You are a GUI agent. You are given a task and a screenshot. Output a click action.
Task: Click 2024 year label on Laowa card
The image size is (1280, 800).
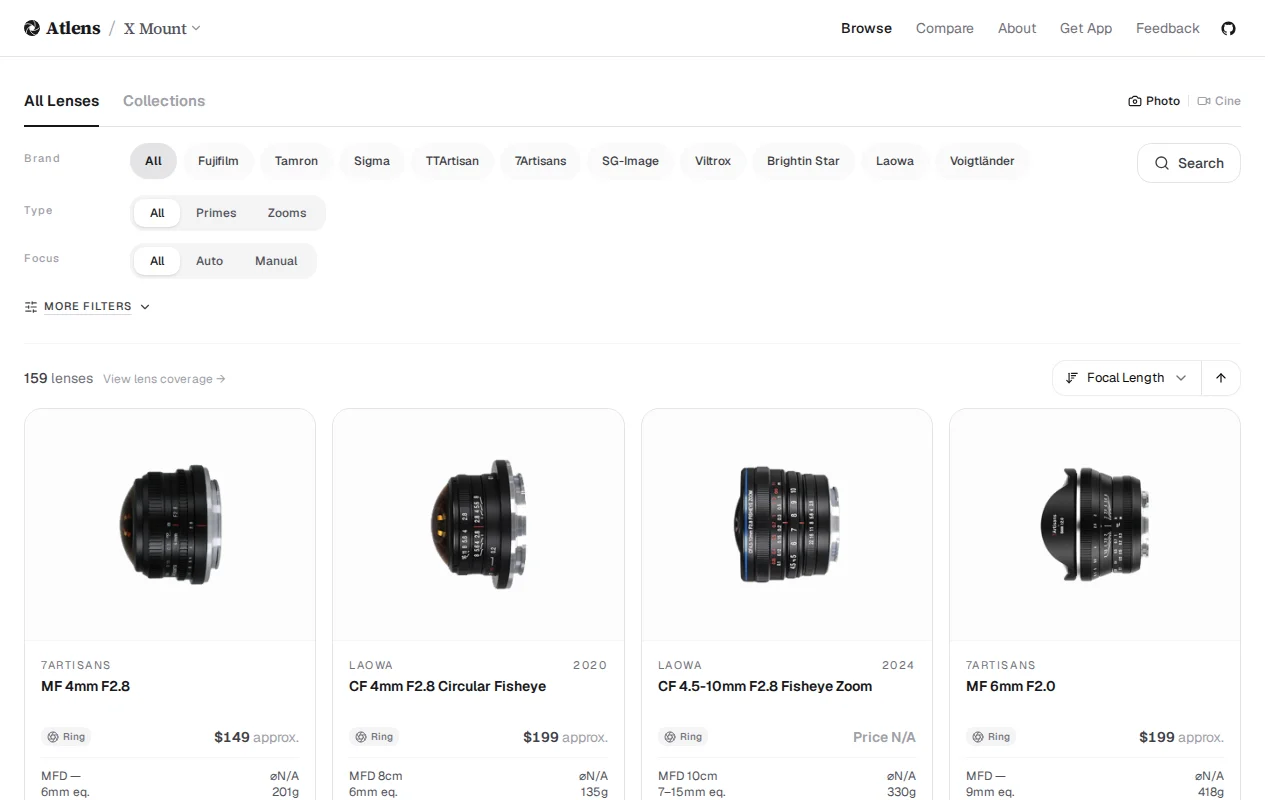click(x=898, y=665)
